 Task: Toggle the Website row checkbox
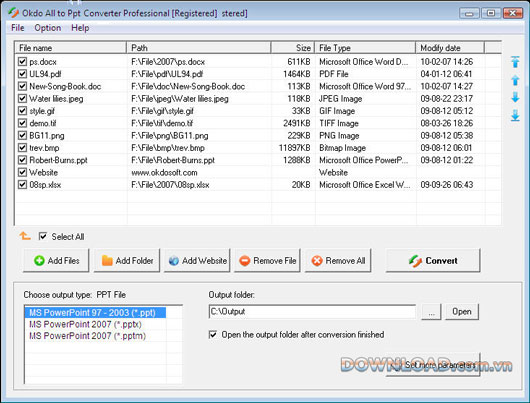22,172
